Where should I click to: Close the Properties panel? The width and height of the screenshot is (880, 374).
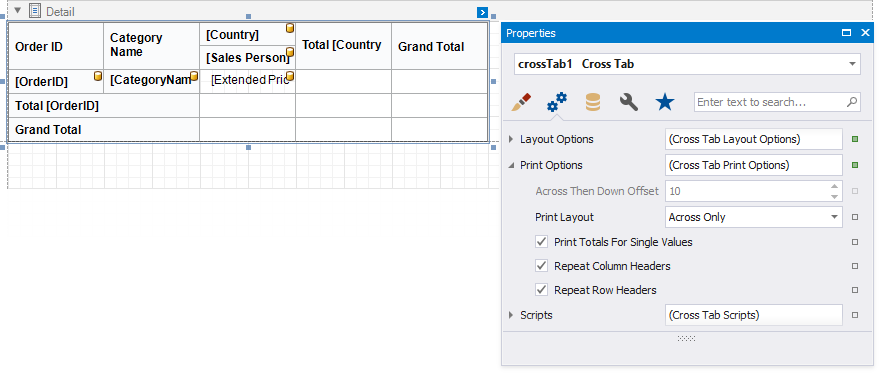865,33
